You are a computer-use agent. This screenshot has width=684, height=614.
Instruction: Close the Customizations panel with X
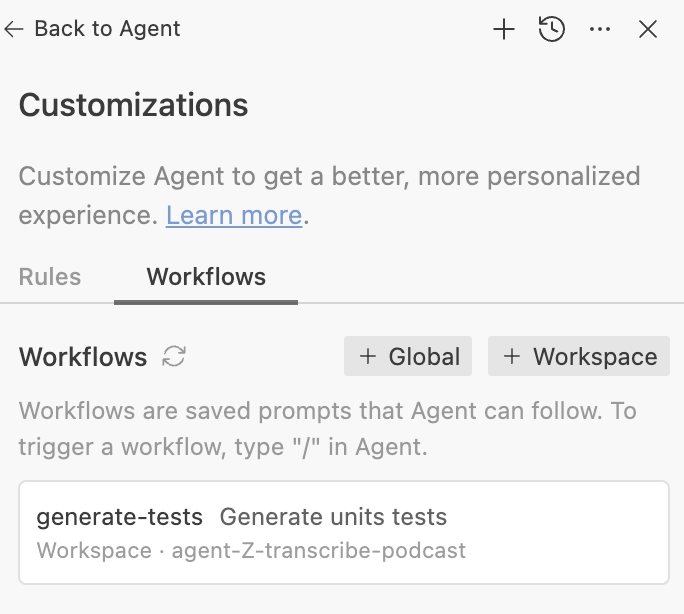point(648,30)
